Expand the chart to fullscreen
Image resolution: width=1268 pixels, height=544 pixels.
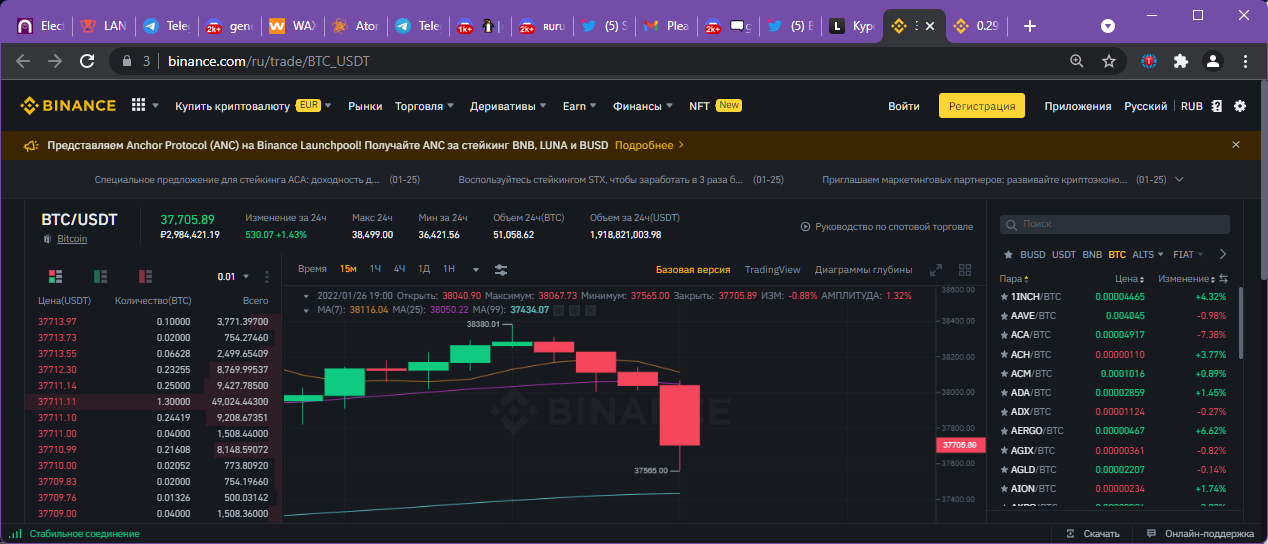(x=936, y=269)
